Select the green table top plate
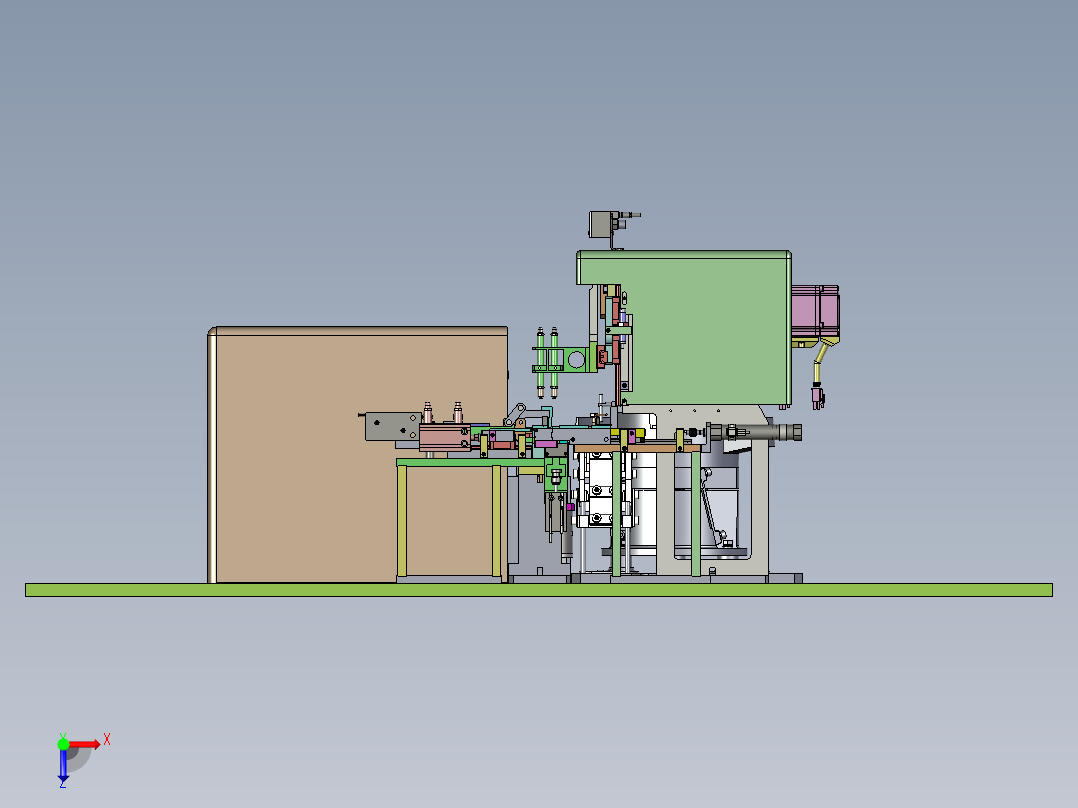This screenshot has height=808, width=1078. point(470,463)
